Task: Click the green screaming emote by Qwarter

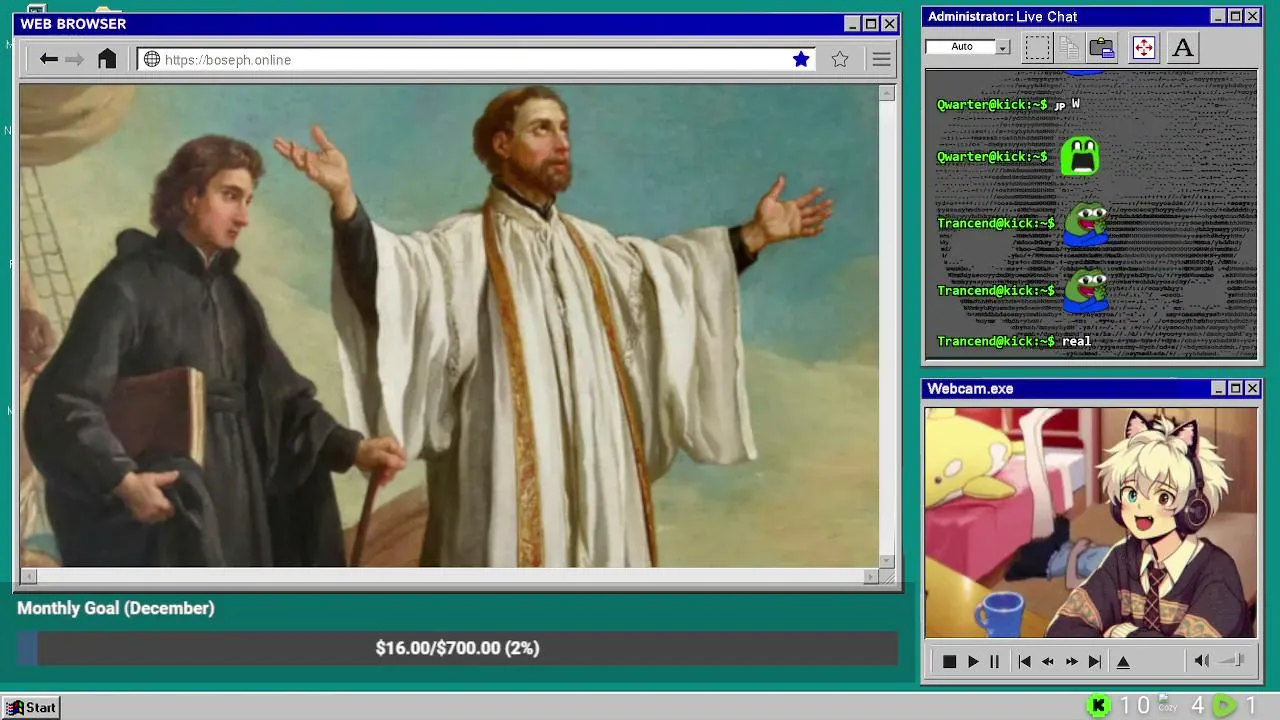Action: pos(1080,156)
